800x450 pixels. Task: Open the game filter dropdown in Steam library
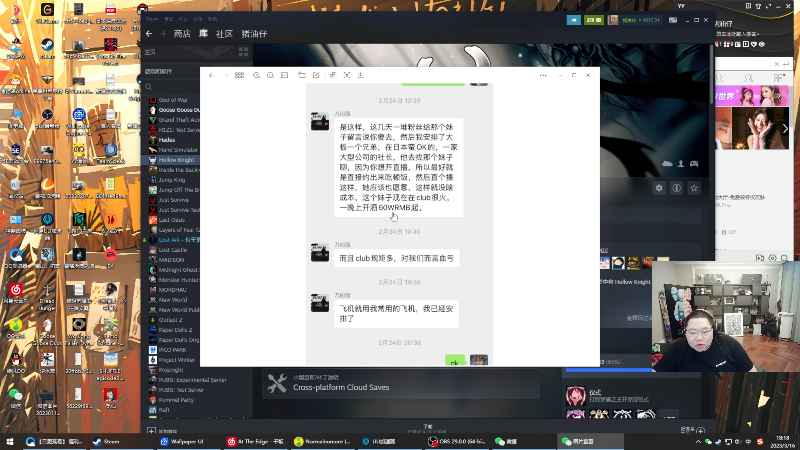pyautogui.click(x=172, y=71)
